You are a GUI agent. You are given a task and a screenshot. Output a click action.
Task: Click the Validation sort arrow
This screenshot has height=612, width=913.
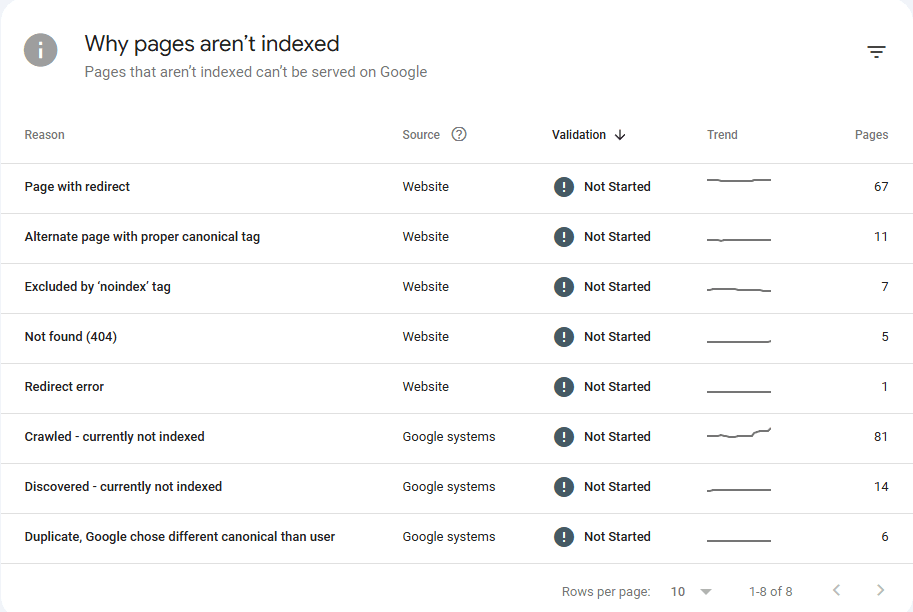pos(620,135)
